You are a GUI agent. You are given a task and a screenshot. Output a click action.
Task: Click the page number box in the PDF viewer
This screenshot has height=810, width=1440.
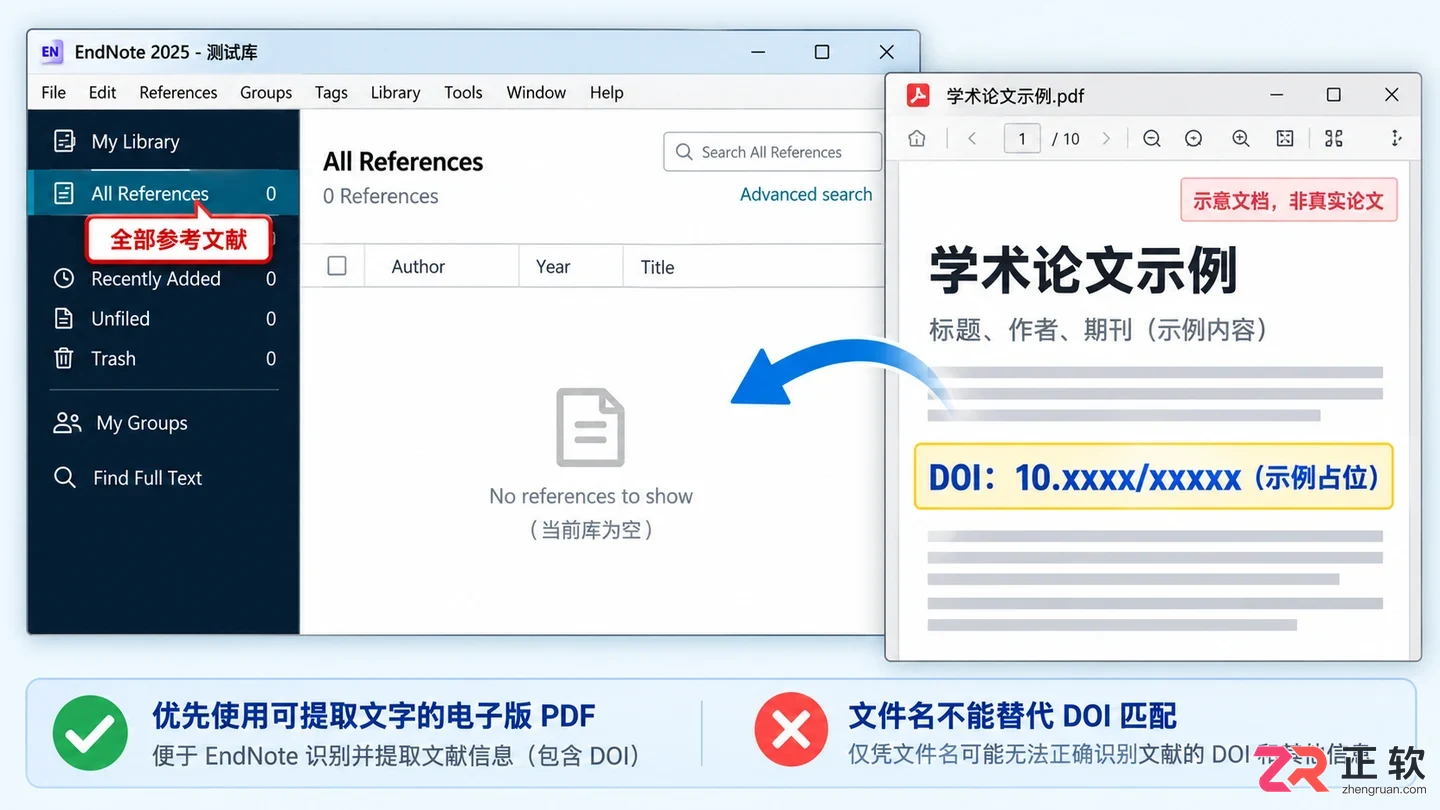point(1022,139)
